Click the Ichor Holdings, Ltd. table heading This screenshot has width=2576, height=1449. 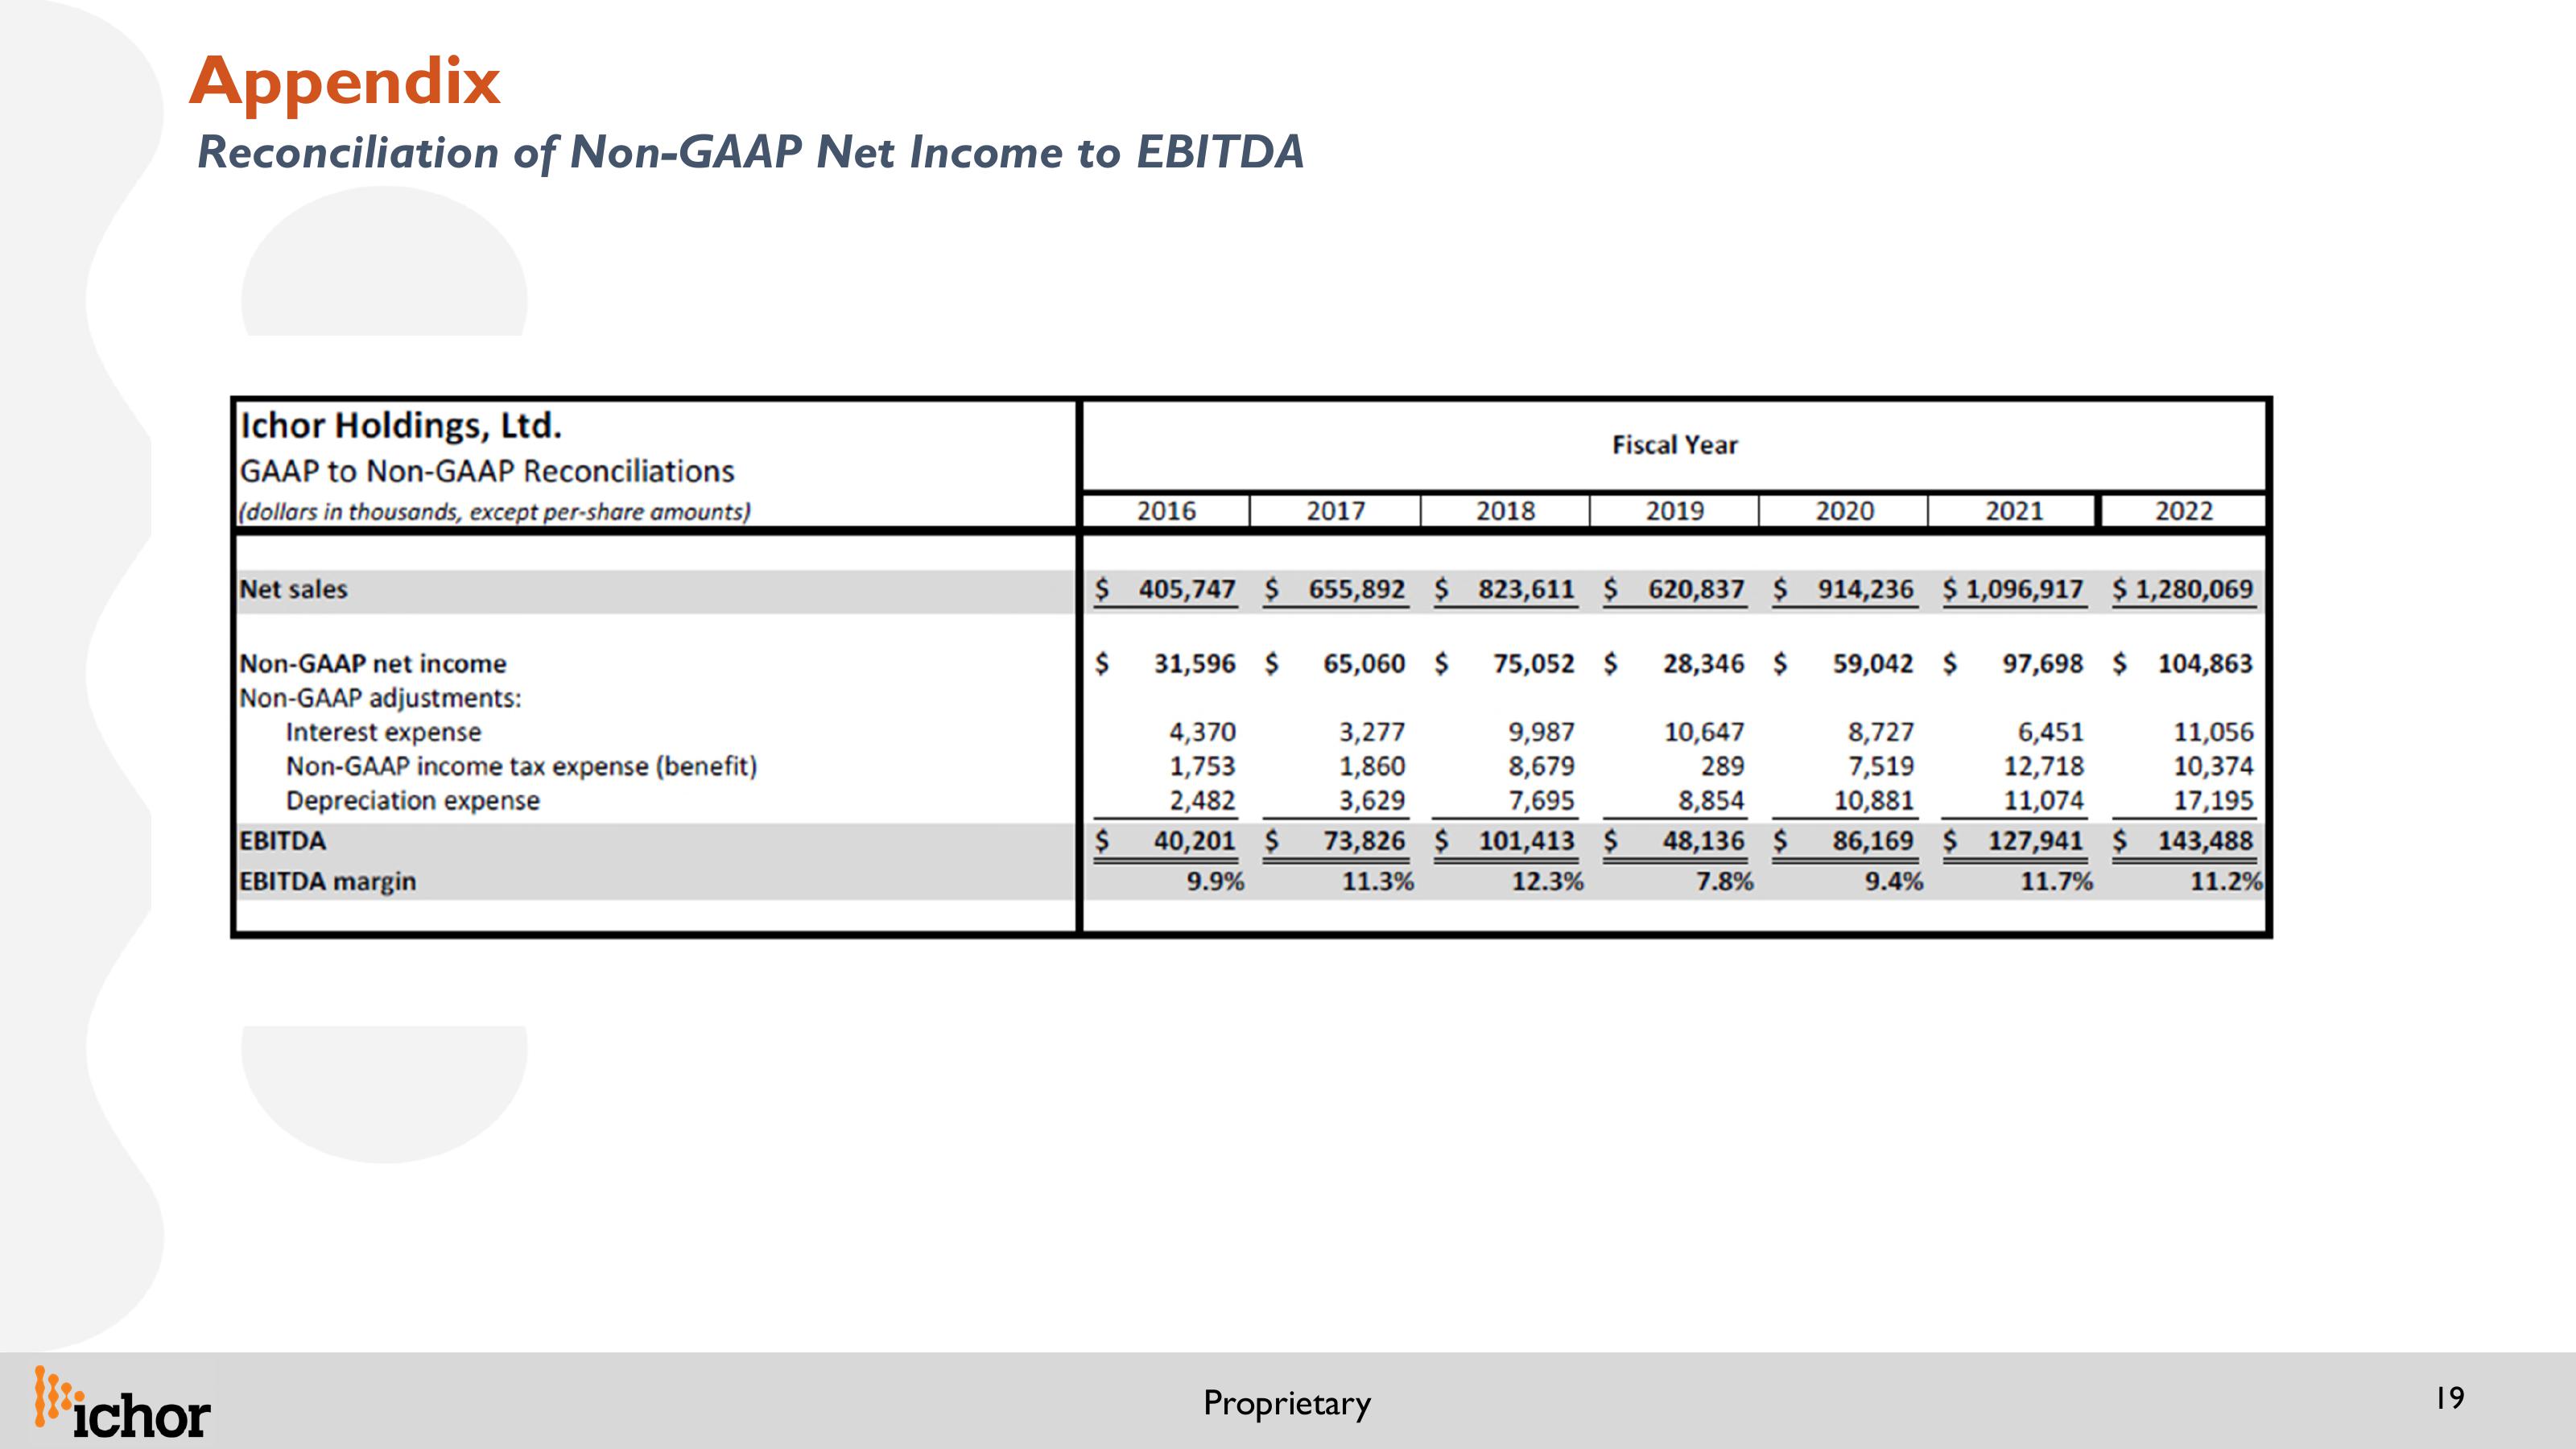point(401,425)
